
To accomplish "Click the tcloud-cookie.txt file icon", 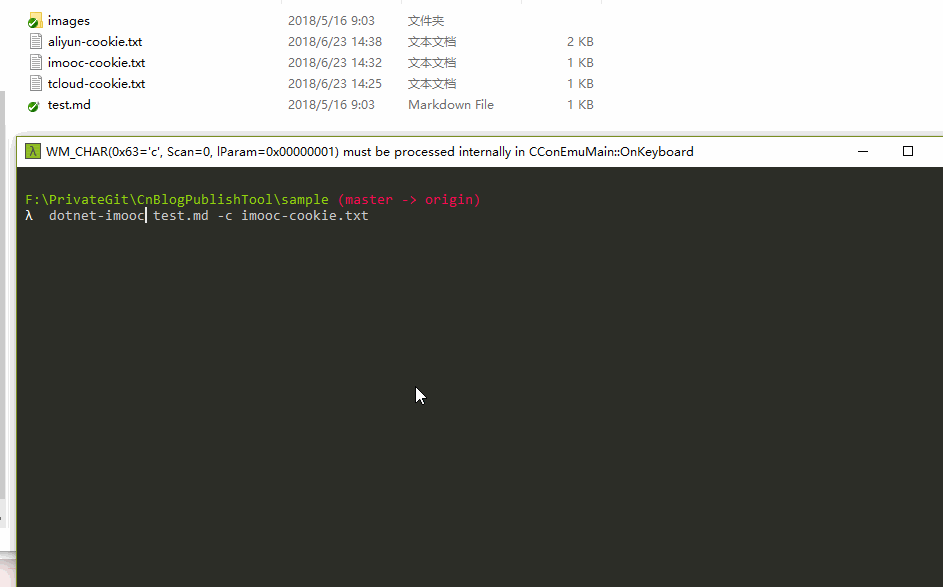I will (35, 84).
